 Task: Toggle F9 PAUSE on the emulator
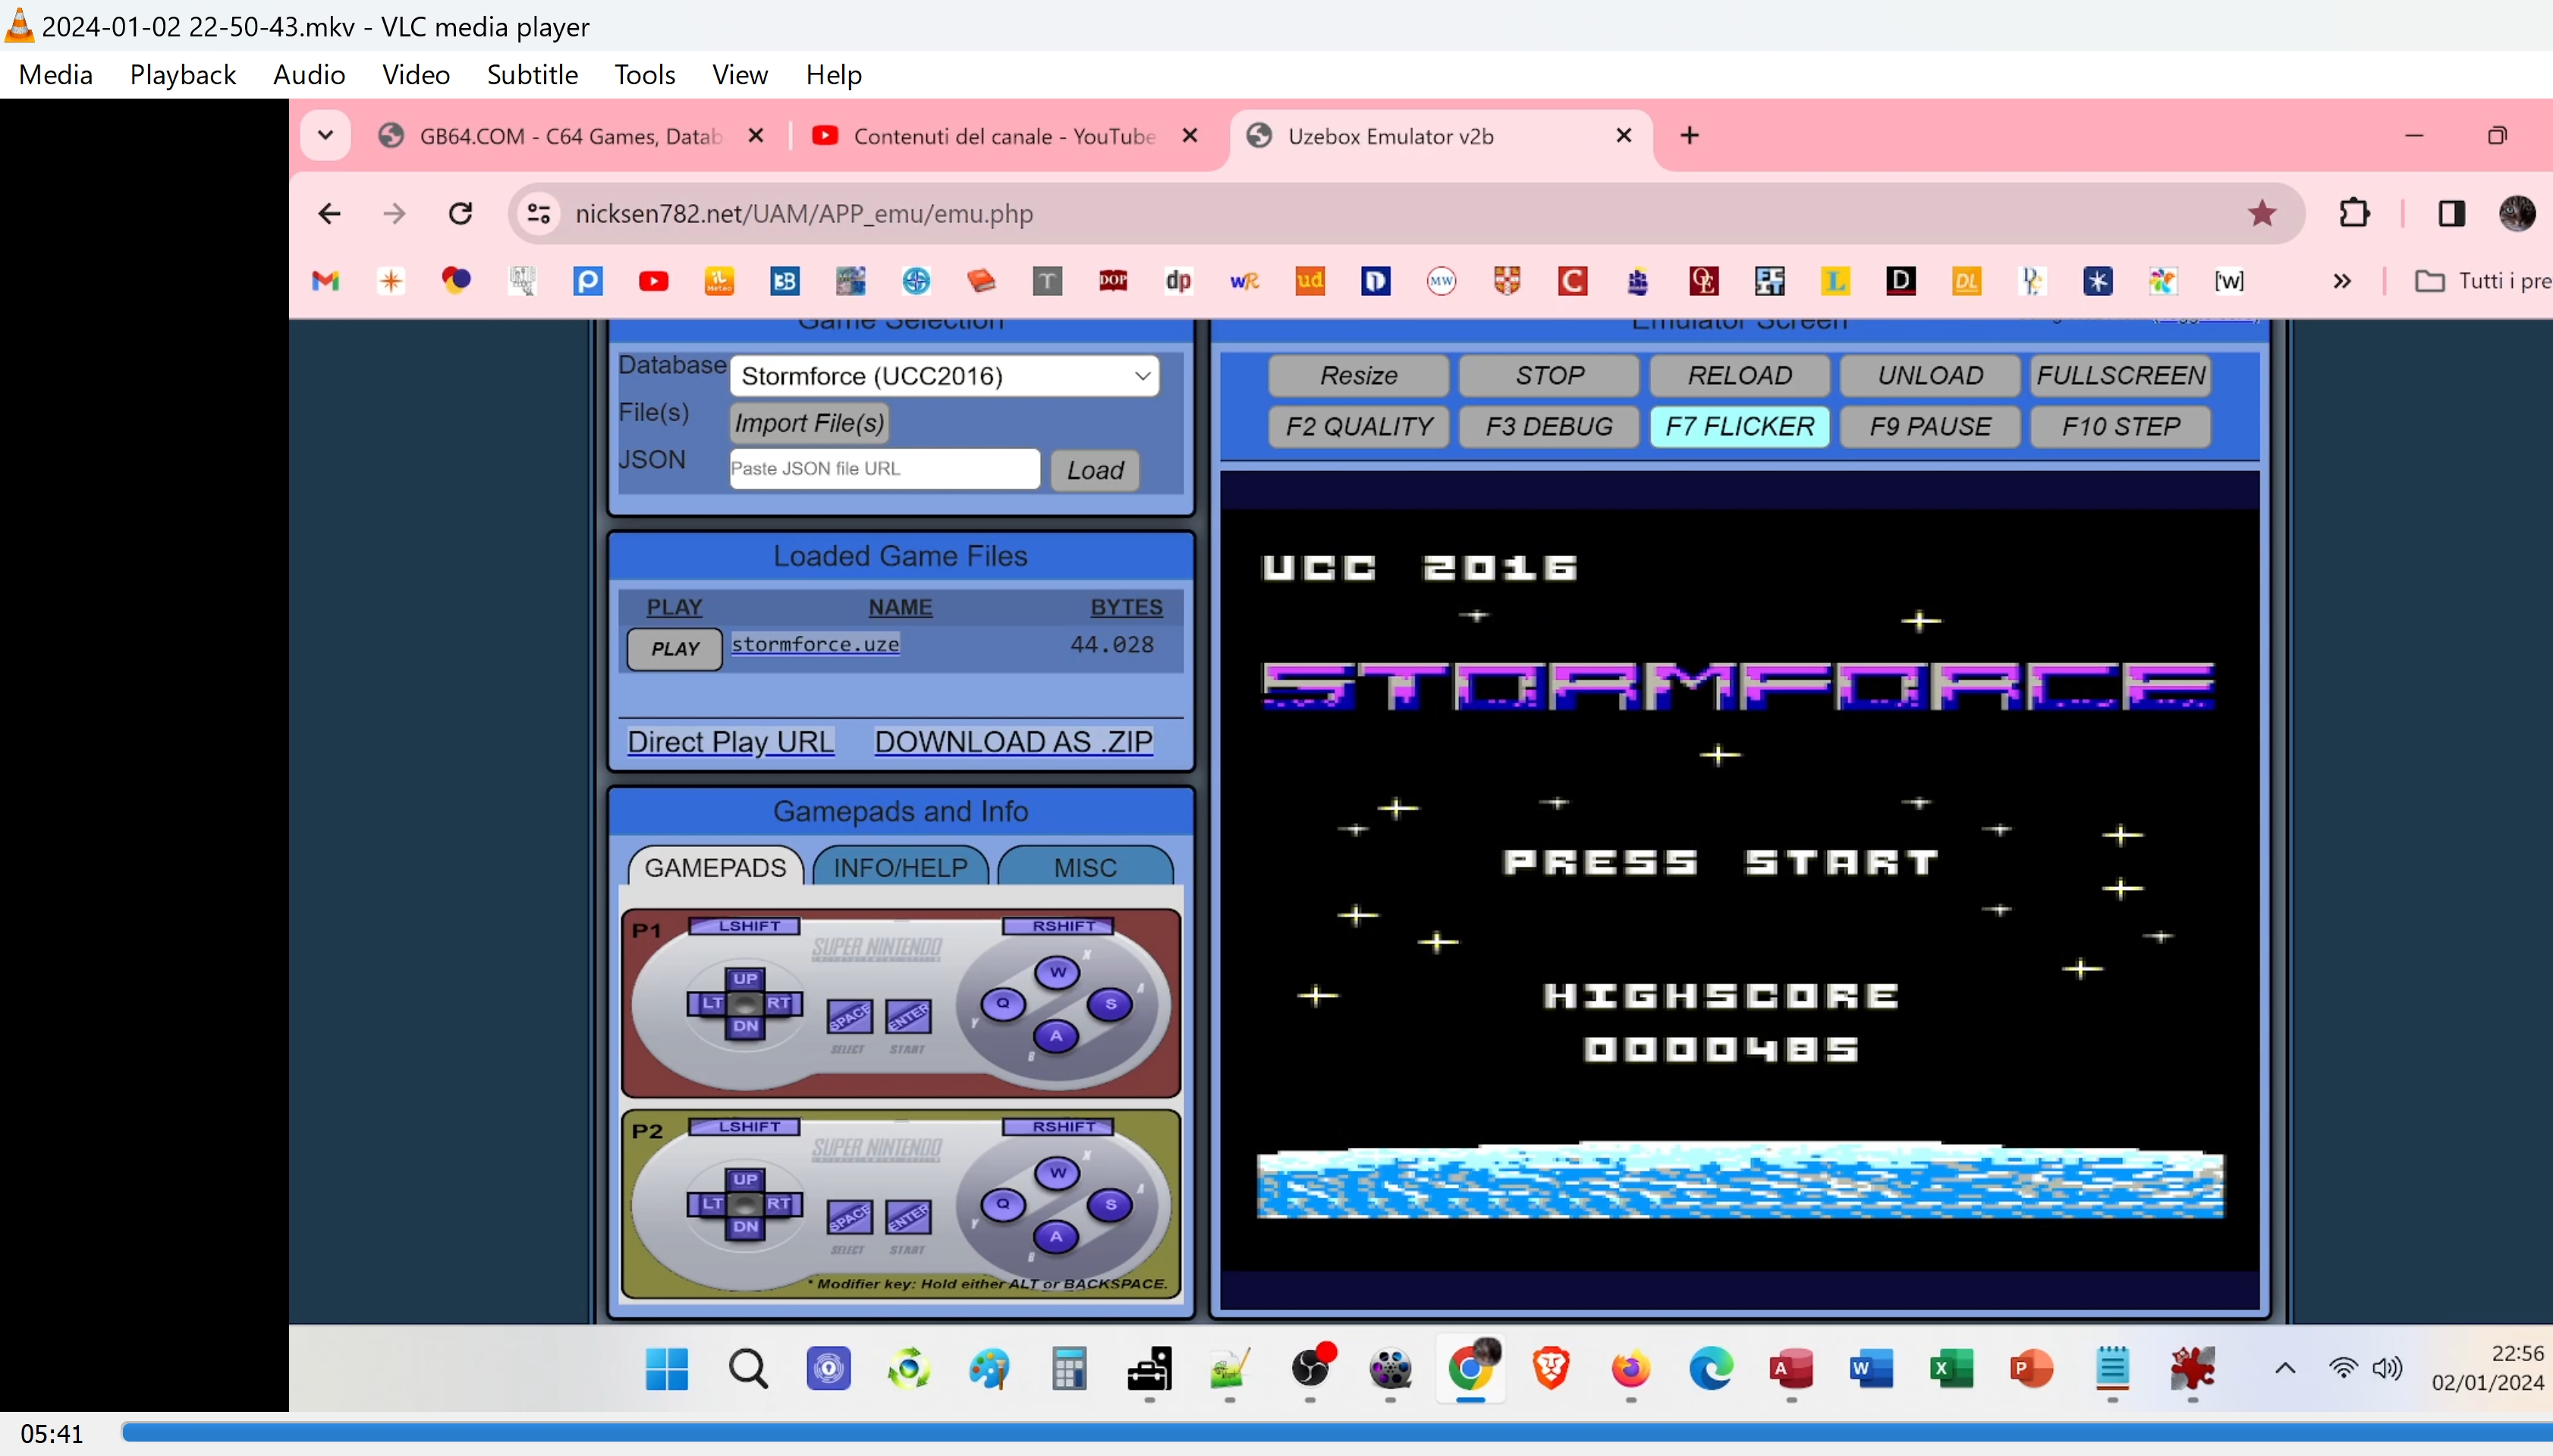(x=1930, y=427)
